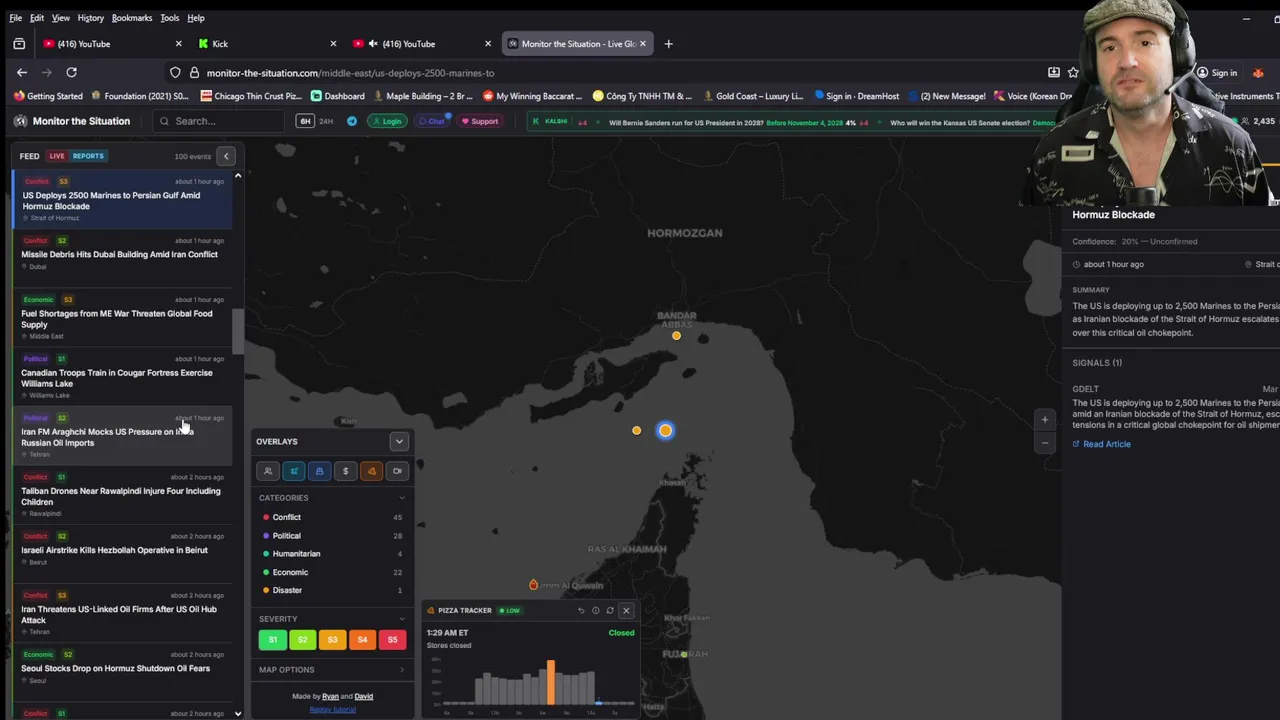Open the sidebar panel browser icon

[x=19, y=44]
